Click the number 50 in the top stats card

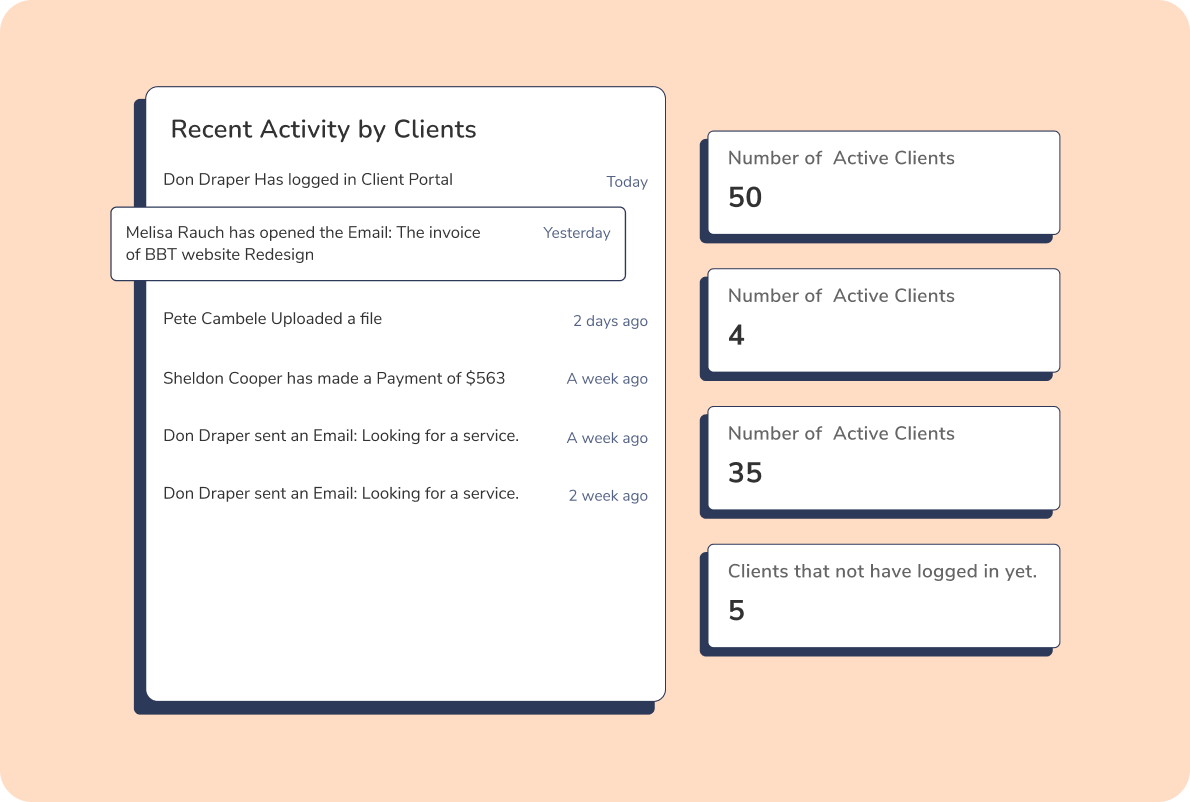[x=747, y=198]
